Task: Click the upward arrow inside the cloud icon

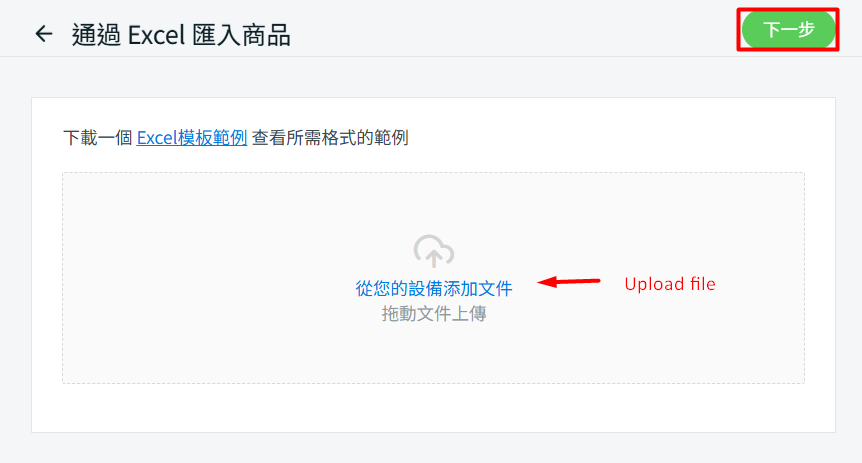Action: click(x=434, y=257)
